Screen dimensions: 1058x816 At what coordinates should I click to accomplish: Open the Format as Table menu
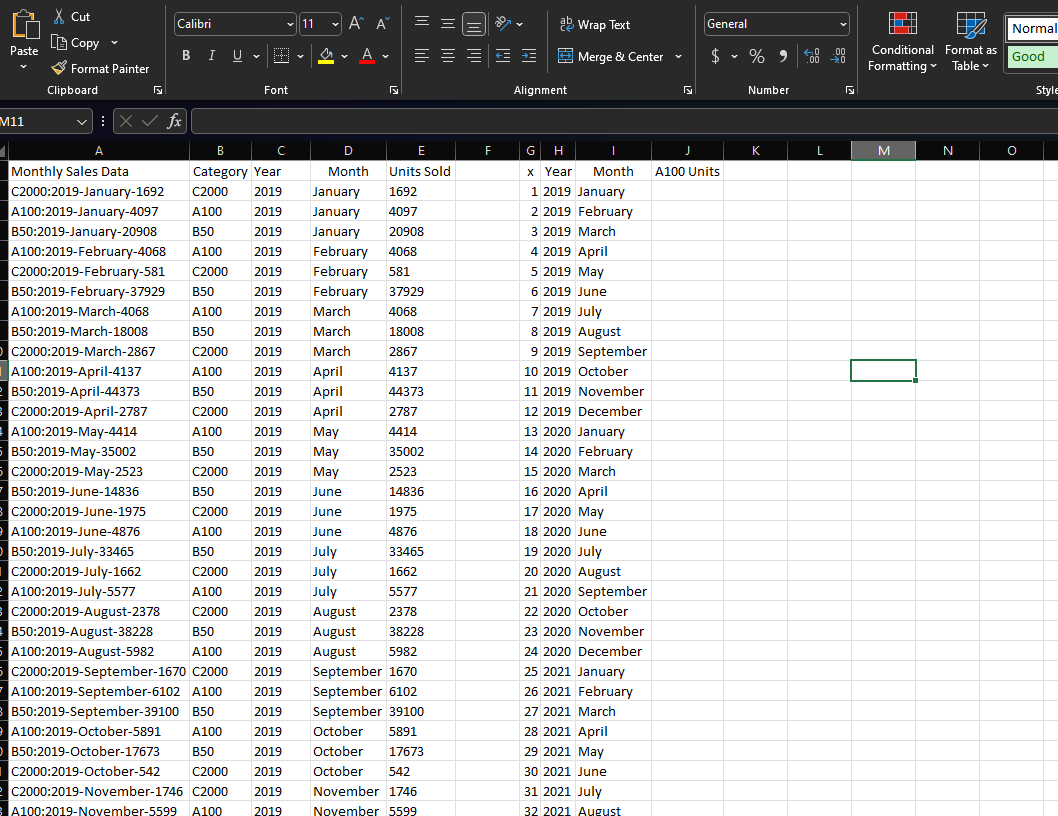970,42
